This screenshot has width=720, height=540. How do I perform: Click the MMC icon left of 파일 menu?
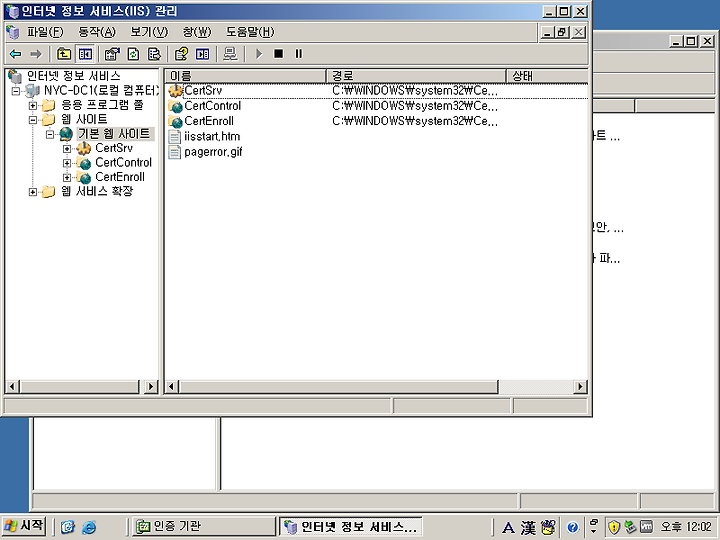pos(13,32)
